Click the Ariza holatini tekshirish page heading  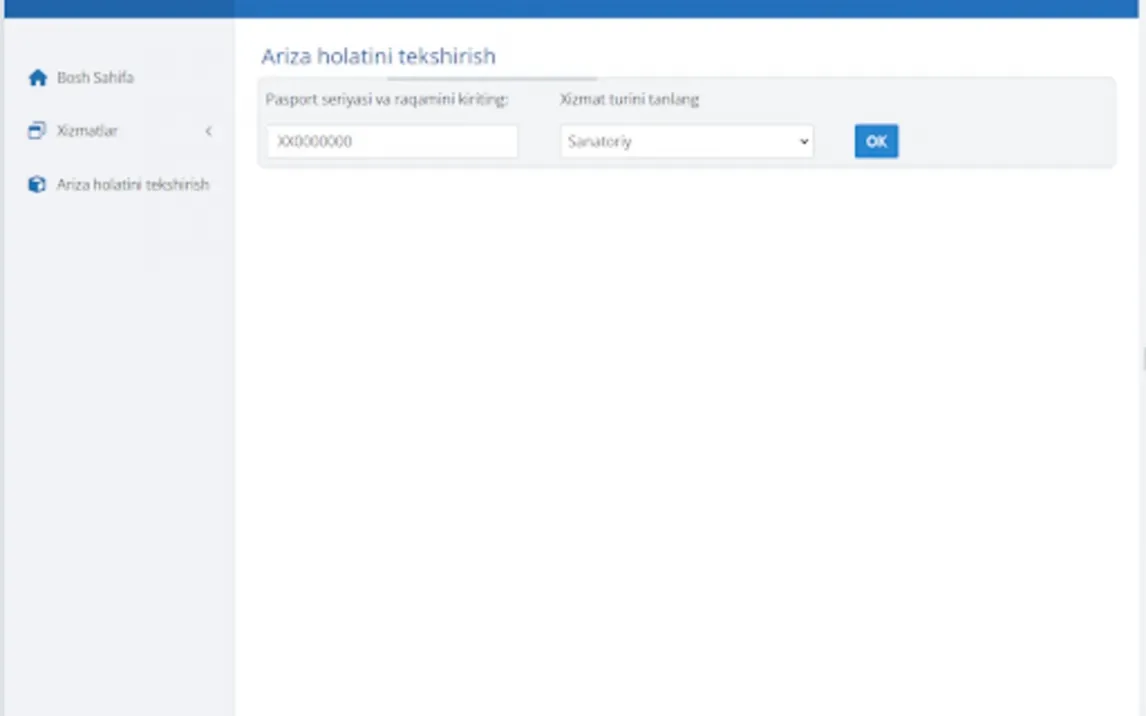tap(379, 56)
